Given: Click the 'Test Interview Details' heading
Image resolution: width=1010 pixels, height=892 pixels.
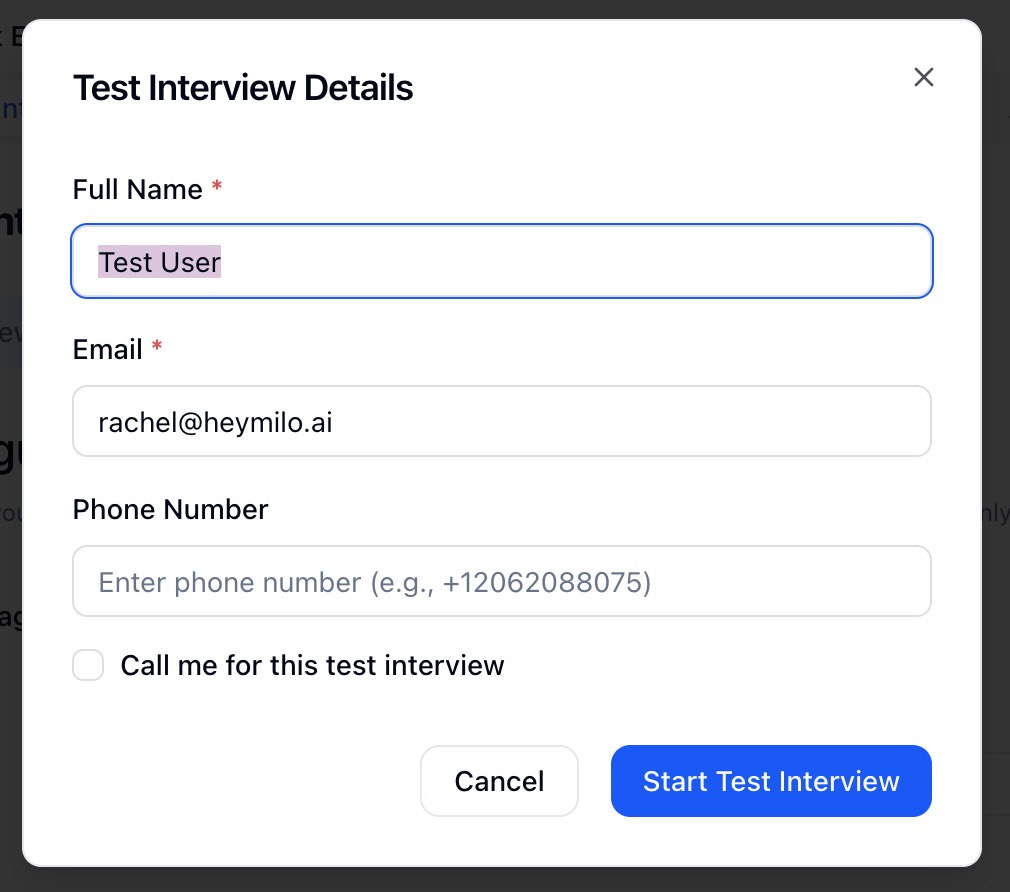Looking at the screenshot, I should (243, 88).
